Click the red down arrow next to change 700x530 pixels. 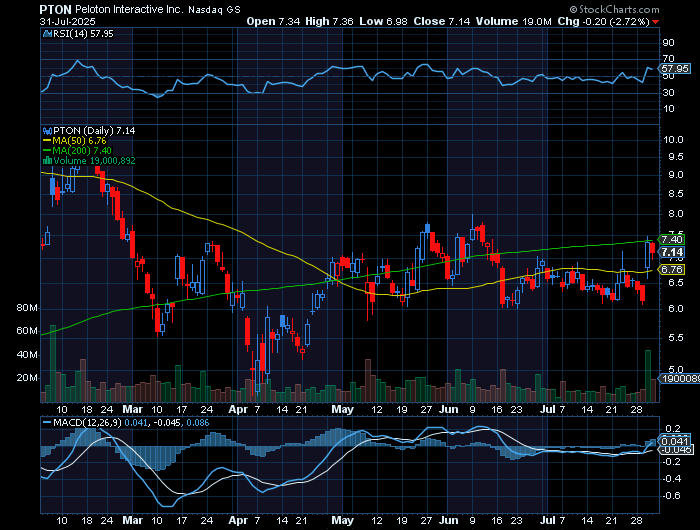point(655,22)
